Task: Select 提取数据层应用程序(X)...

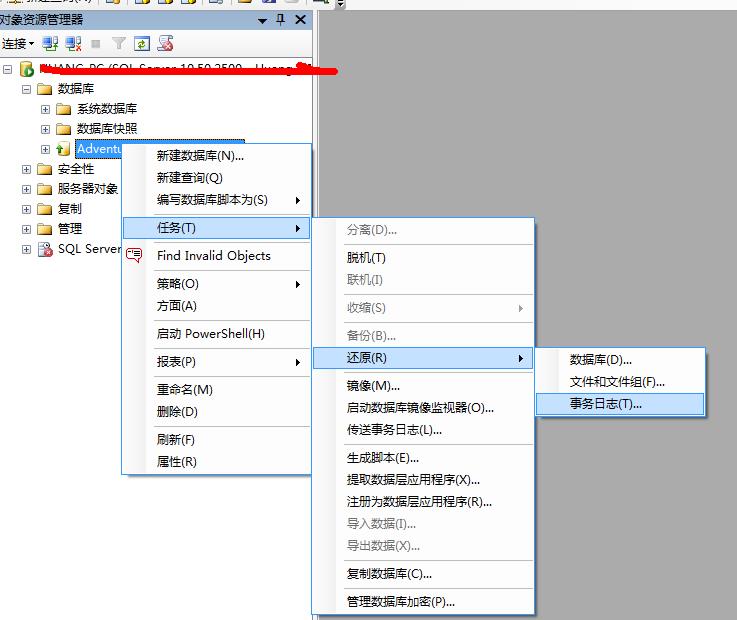Action: coord(423,480)
